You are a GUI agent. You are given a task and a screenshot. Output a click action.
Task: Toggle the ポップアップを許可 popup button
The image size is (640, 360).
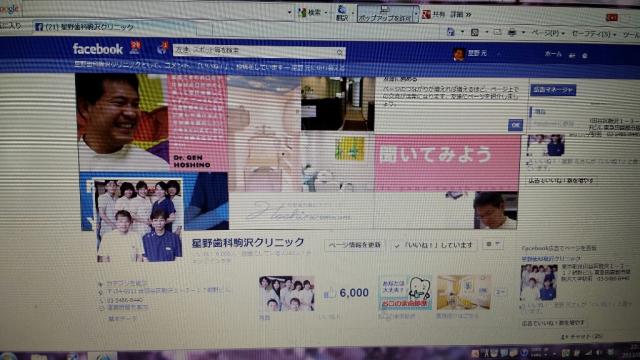[385, 14]
